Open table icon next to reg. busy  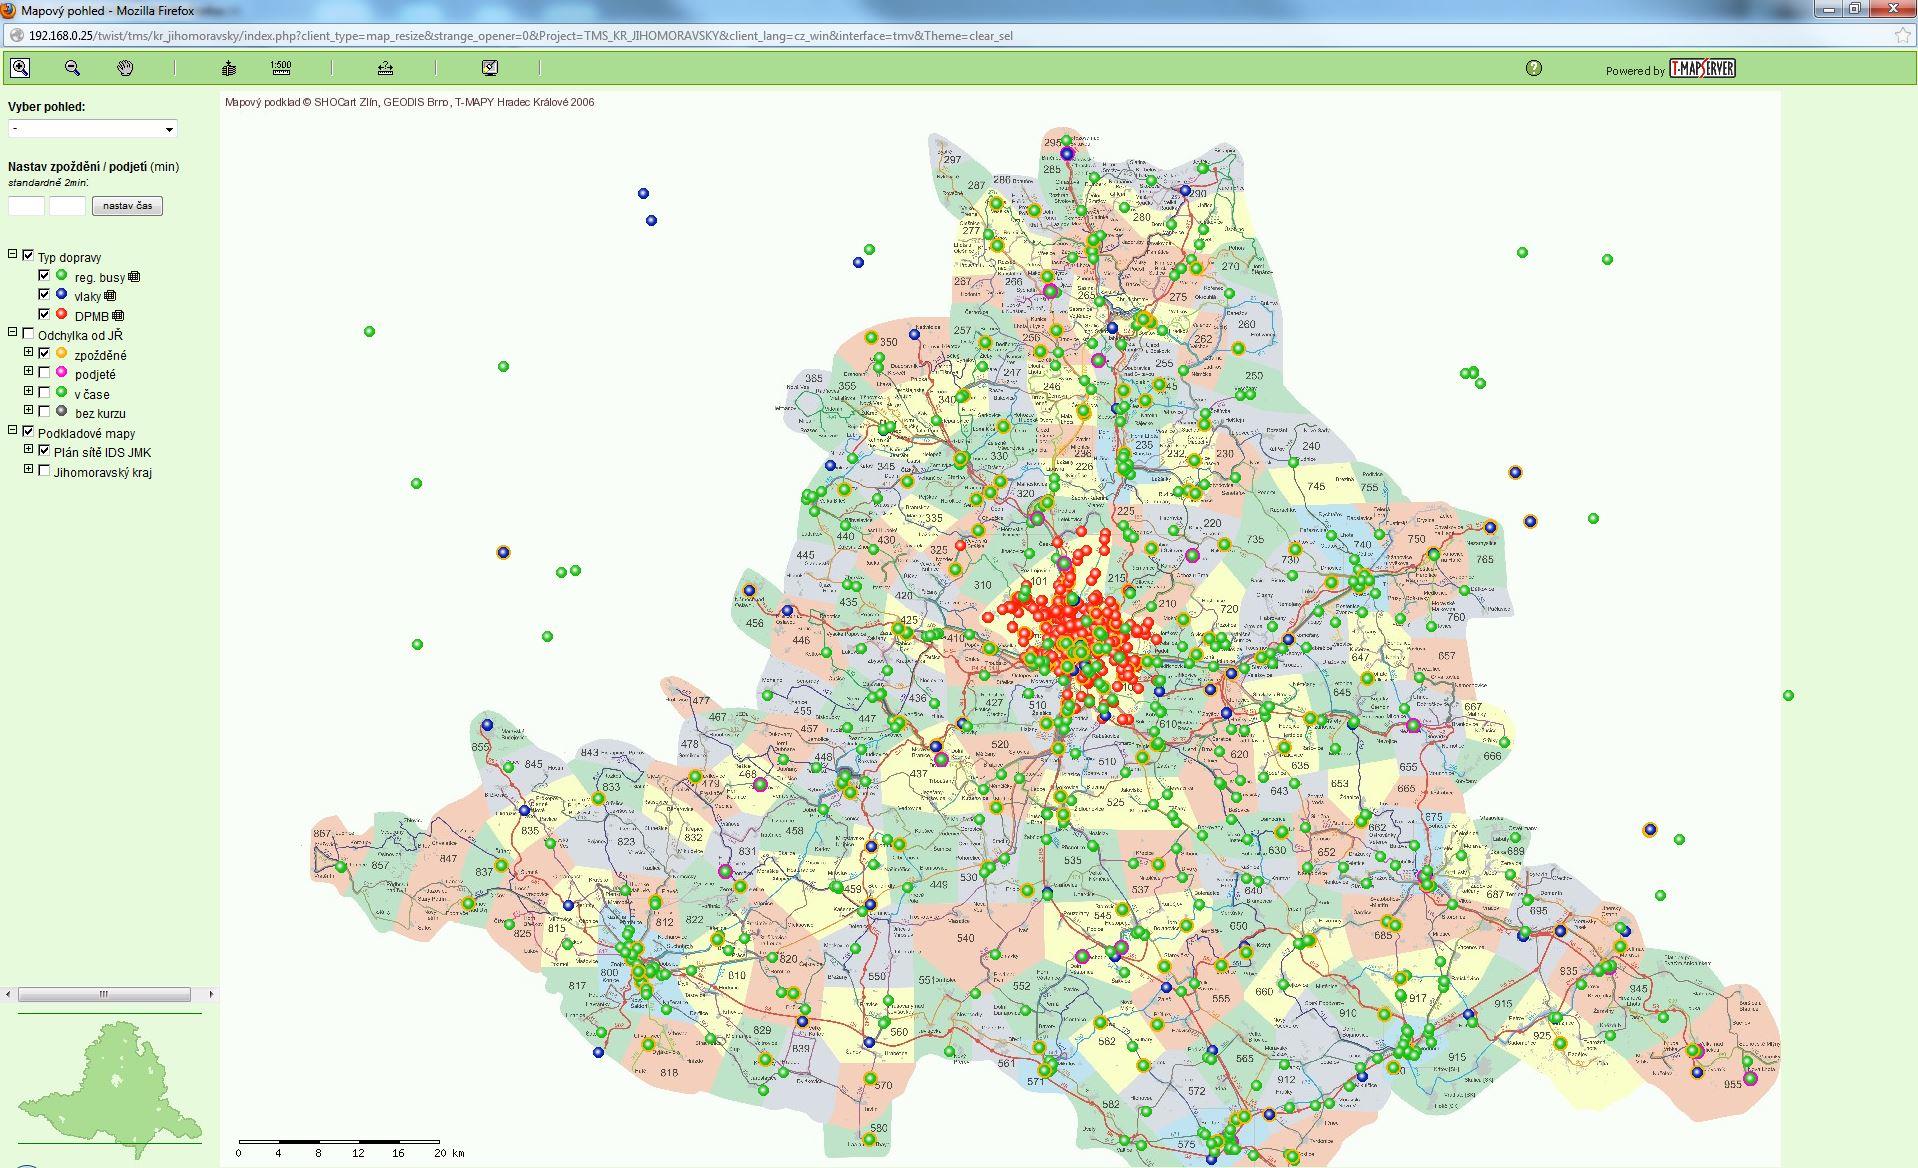pos(134,277)
